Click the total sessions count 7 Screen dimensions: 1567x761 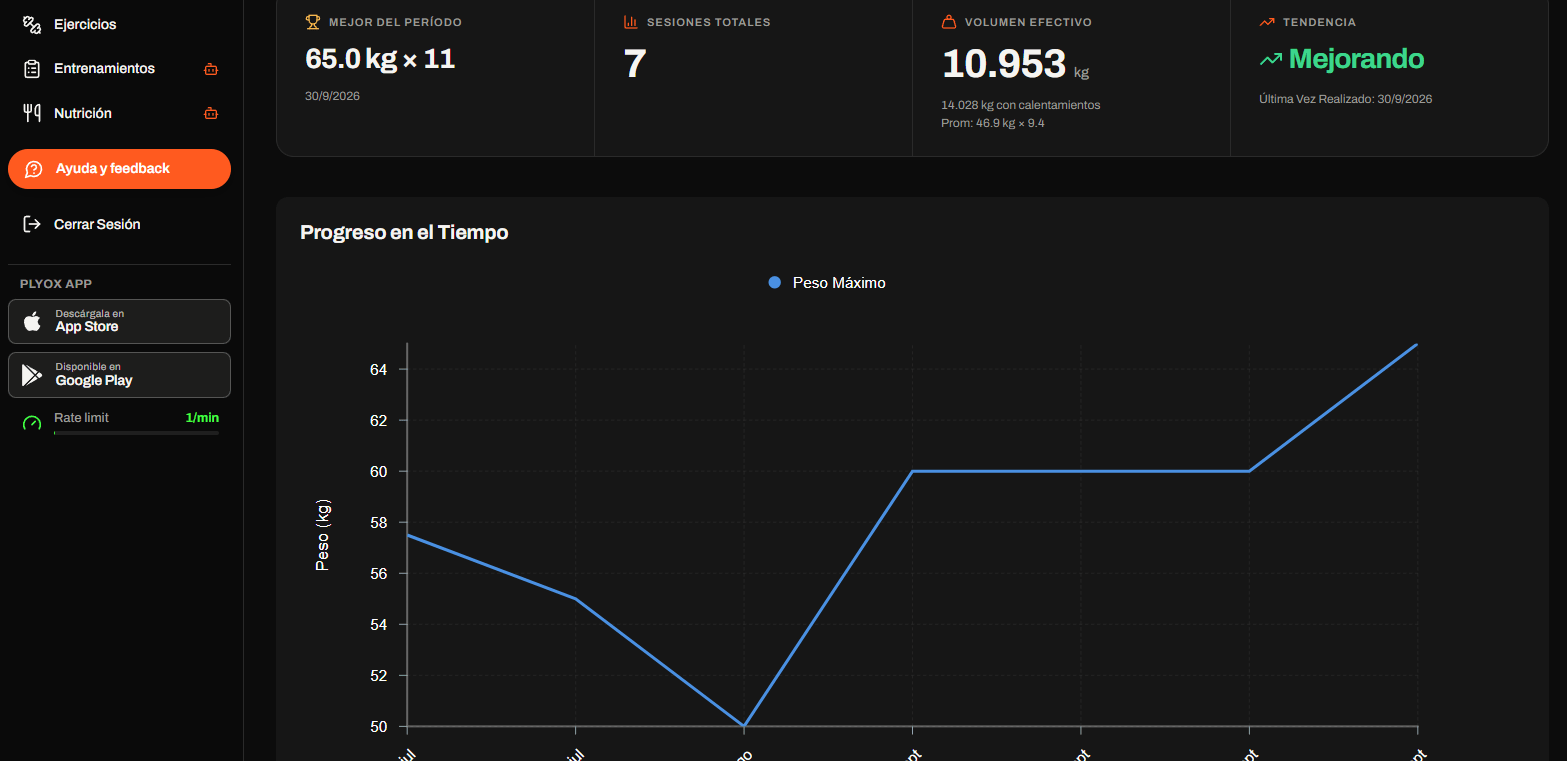pos(635,64)
